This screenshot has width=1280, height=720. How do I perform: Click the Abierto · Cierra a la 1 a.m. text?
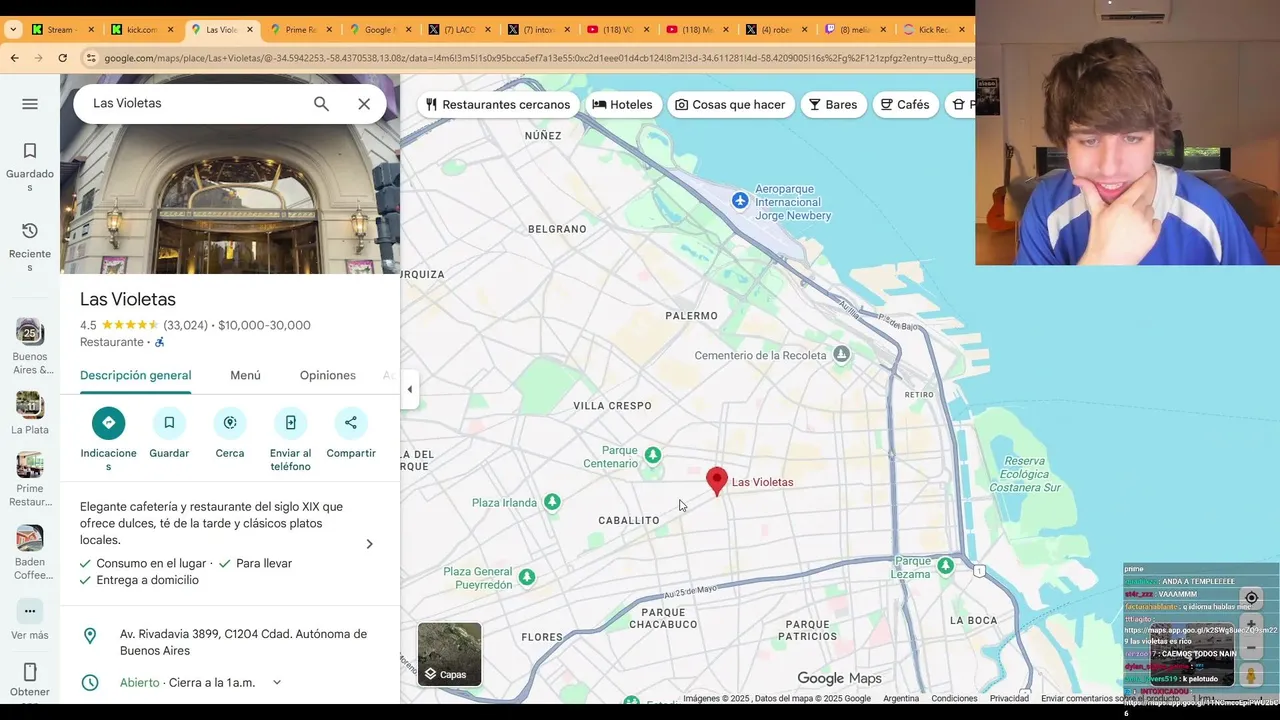click(187, 682)
